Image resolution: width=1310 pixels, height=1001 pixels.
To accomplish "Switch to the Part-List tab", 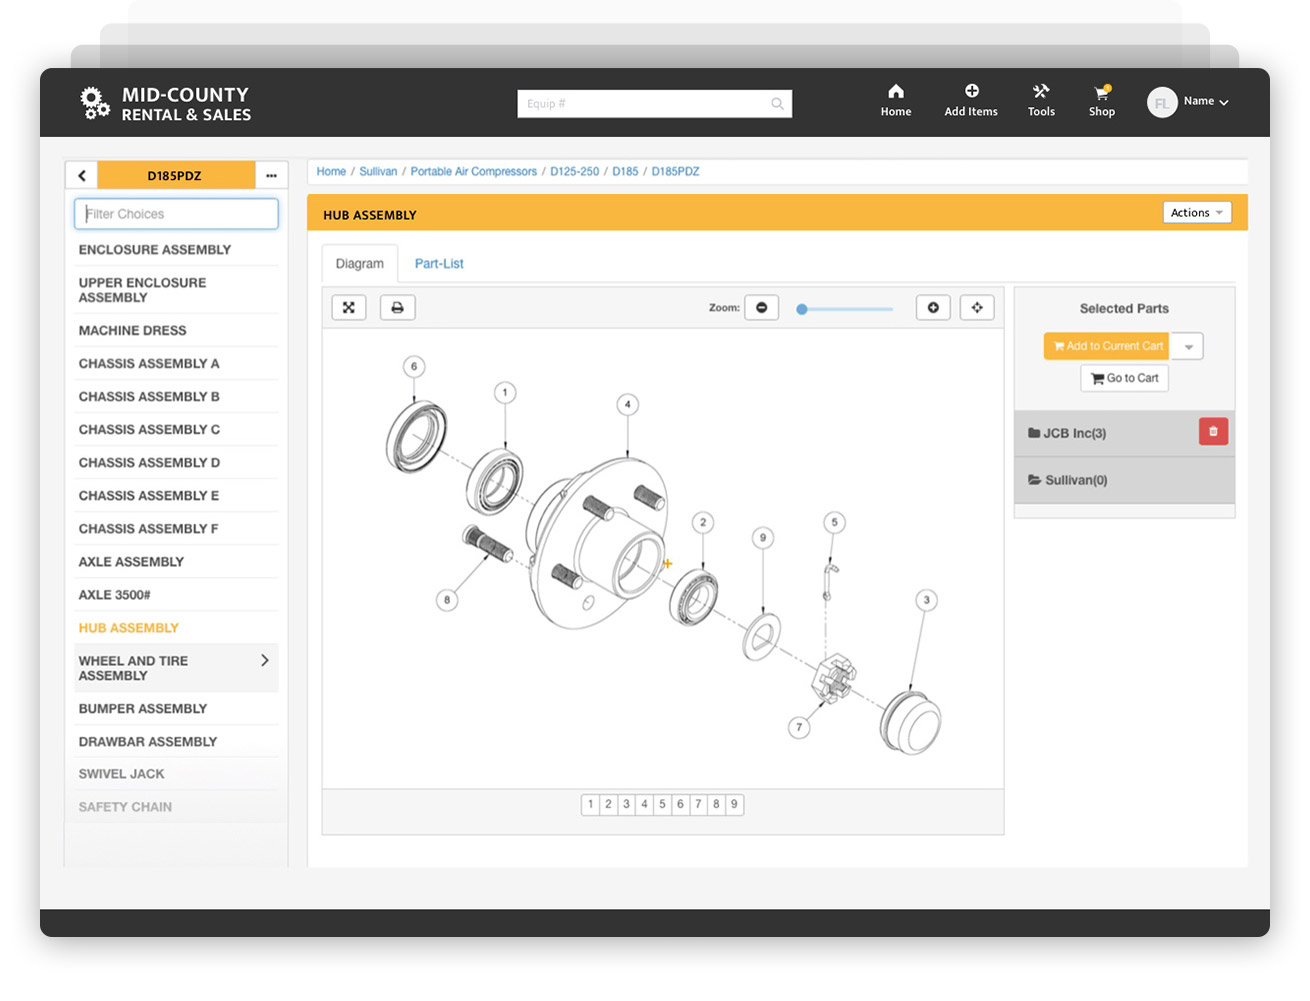I will 438,263.
